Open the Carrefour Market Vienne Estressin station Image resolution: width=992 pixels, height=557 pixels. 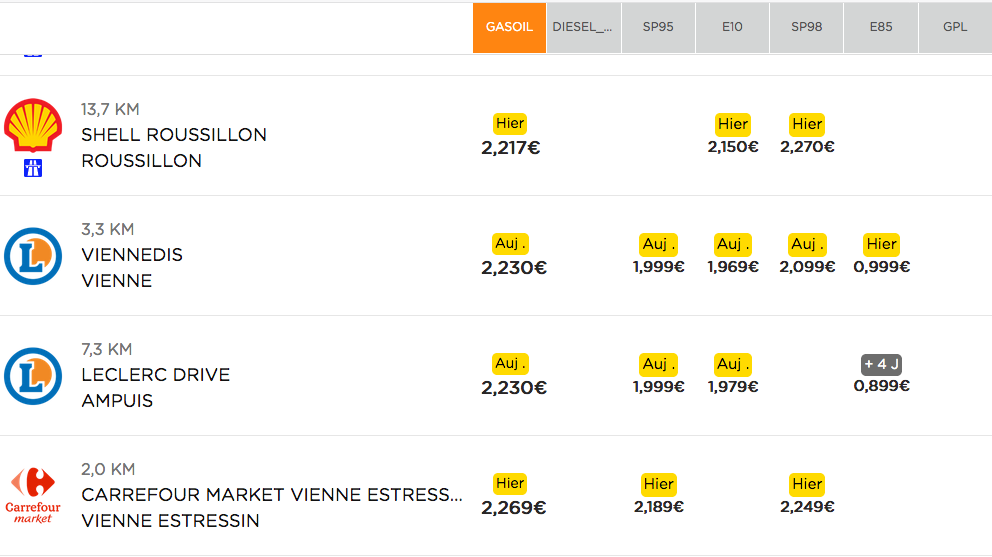pos(272,508)
